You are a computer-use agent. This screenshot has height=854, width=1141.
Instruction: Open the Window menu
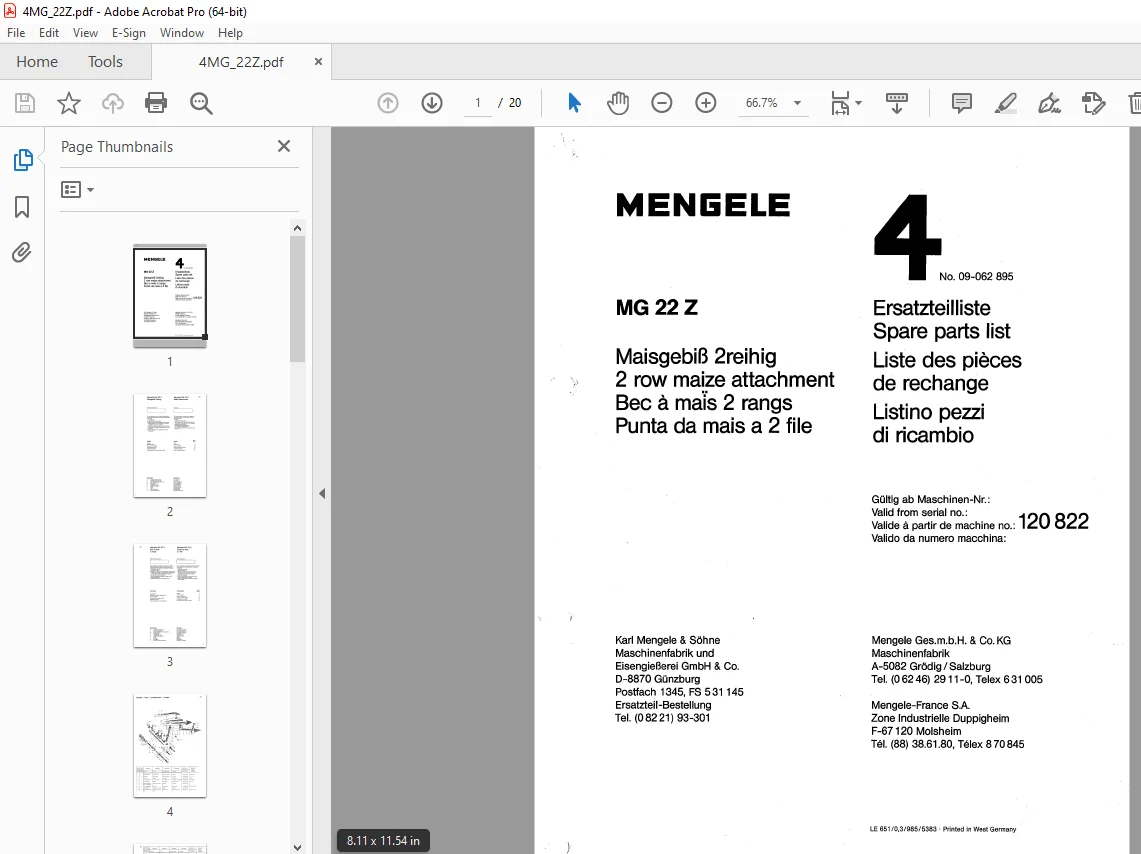(182, 33)
